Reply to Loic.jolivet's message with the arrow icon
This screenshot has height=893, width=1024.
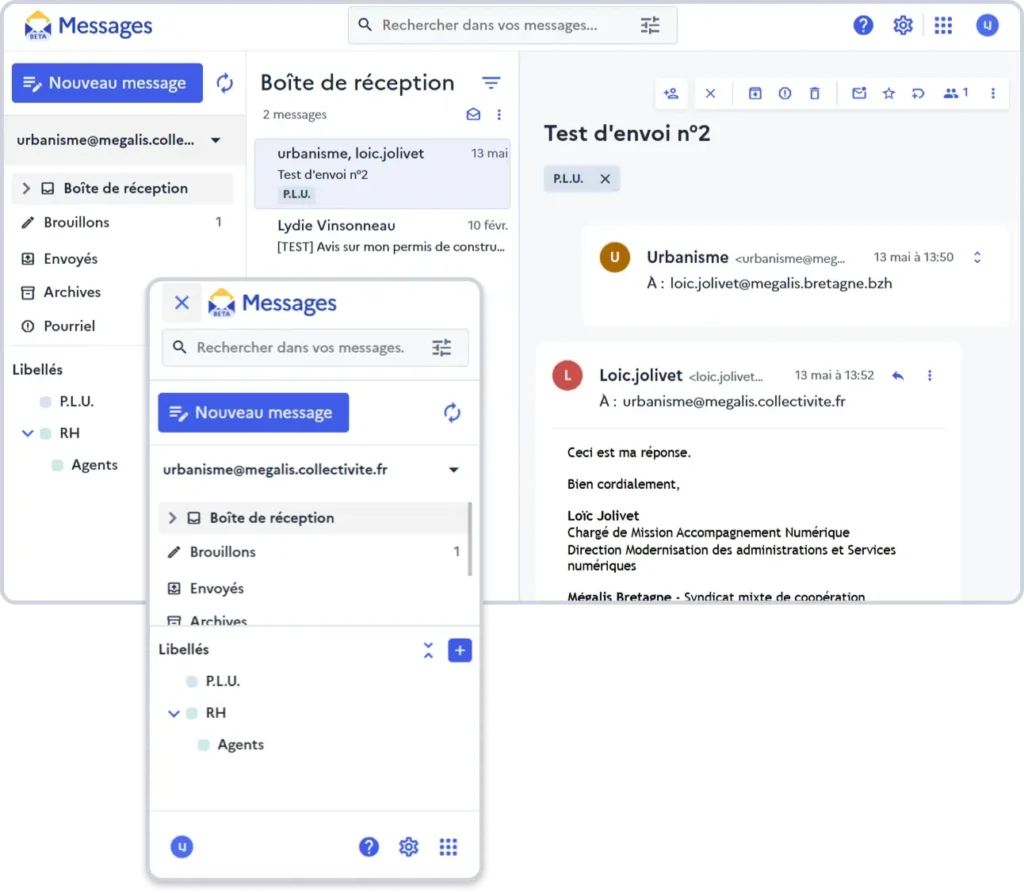(898, 376)
